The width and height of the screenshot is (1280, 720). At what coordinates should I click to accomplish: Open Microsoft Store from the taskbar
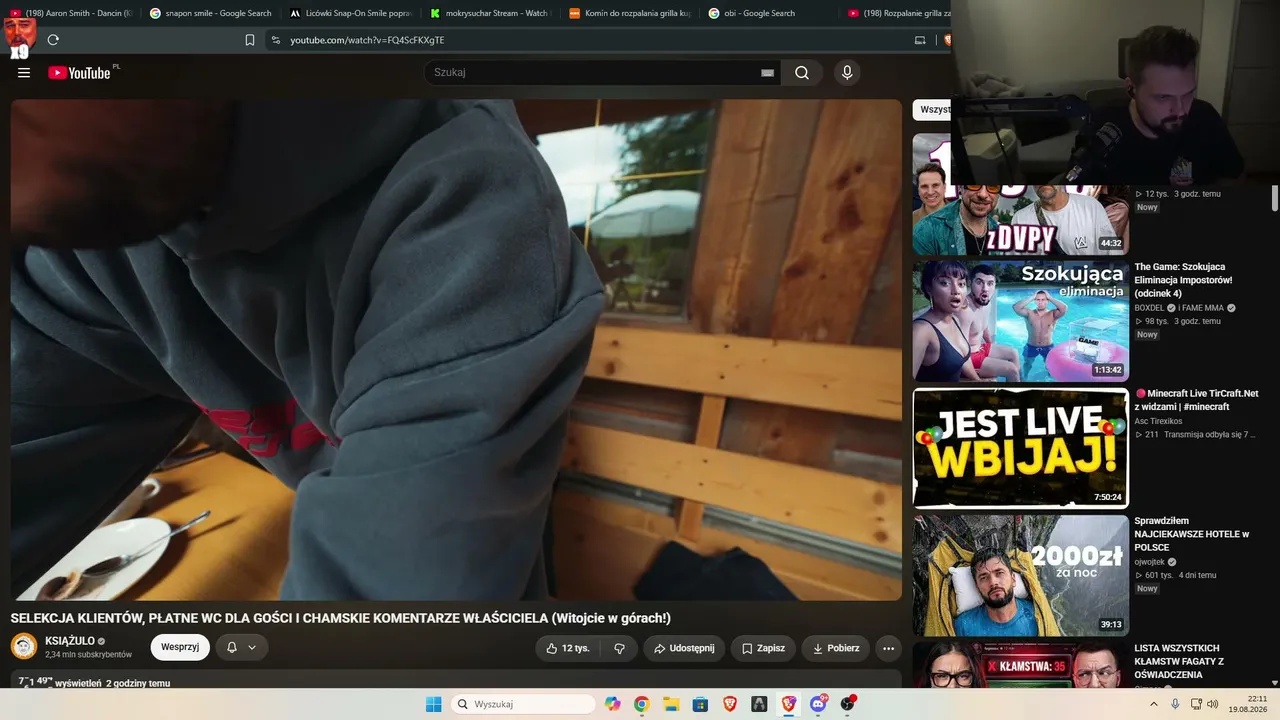[x=700, y=704]
